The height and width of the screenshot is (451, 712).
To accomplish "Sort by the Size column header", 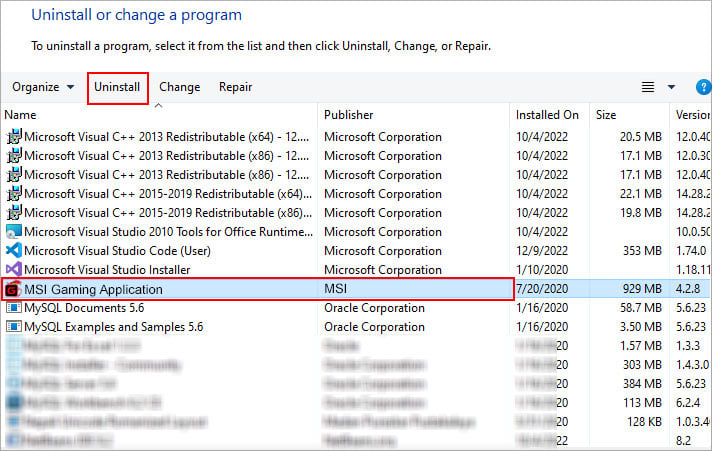I will click(x=606, y=115).
